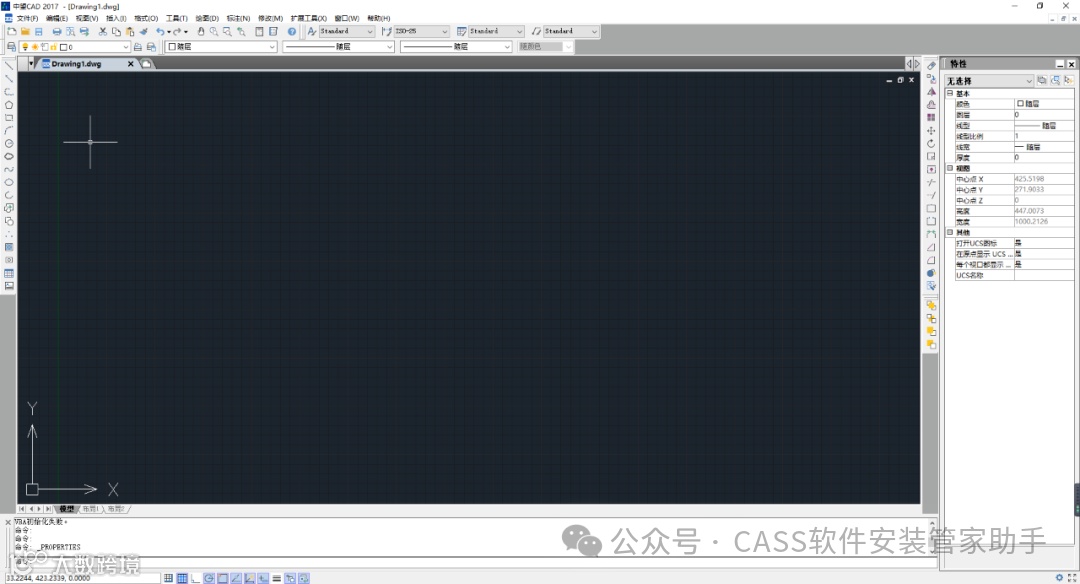The height and width of the screenshot is (584, 1080).
Task: Open the Layer Properties Manager icon
Action: click(x=12, y=47)
